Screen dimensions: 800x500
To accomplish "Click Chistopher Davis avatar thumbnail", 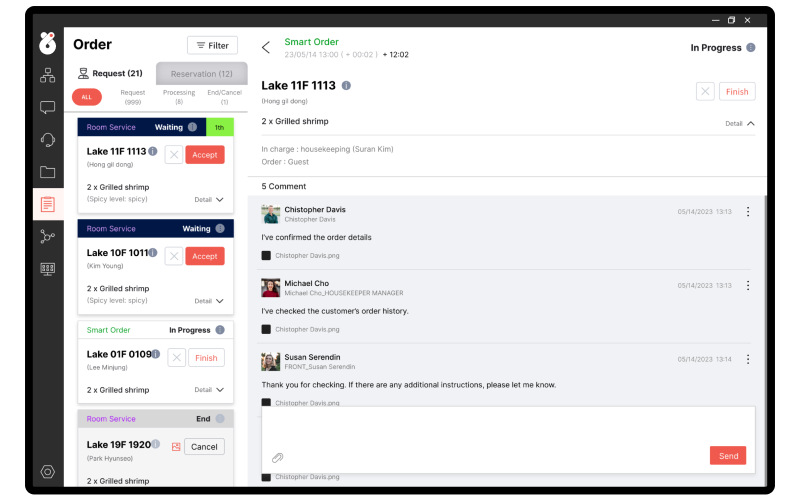I will click(x=270, y=214).
